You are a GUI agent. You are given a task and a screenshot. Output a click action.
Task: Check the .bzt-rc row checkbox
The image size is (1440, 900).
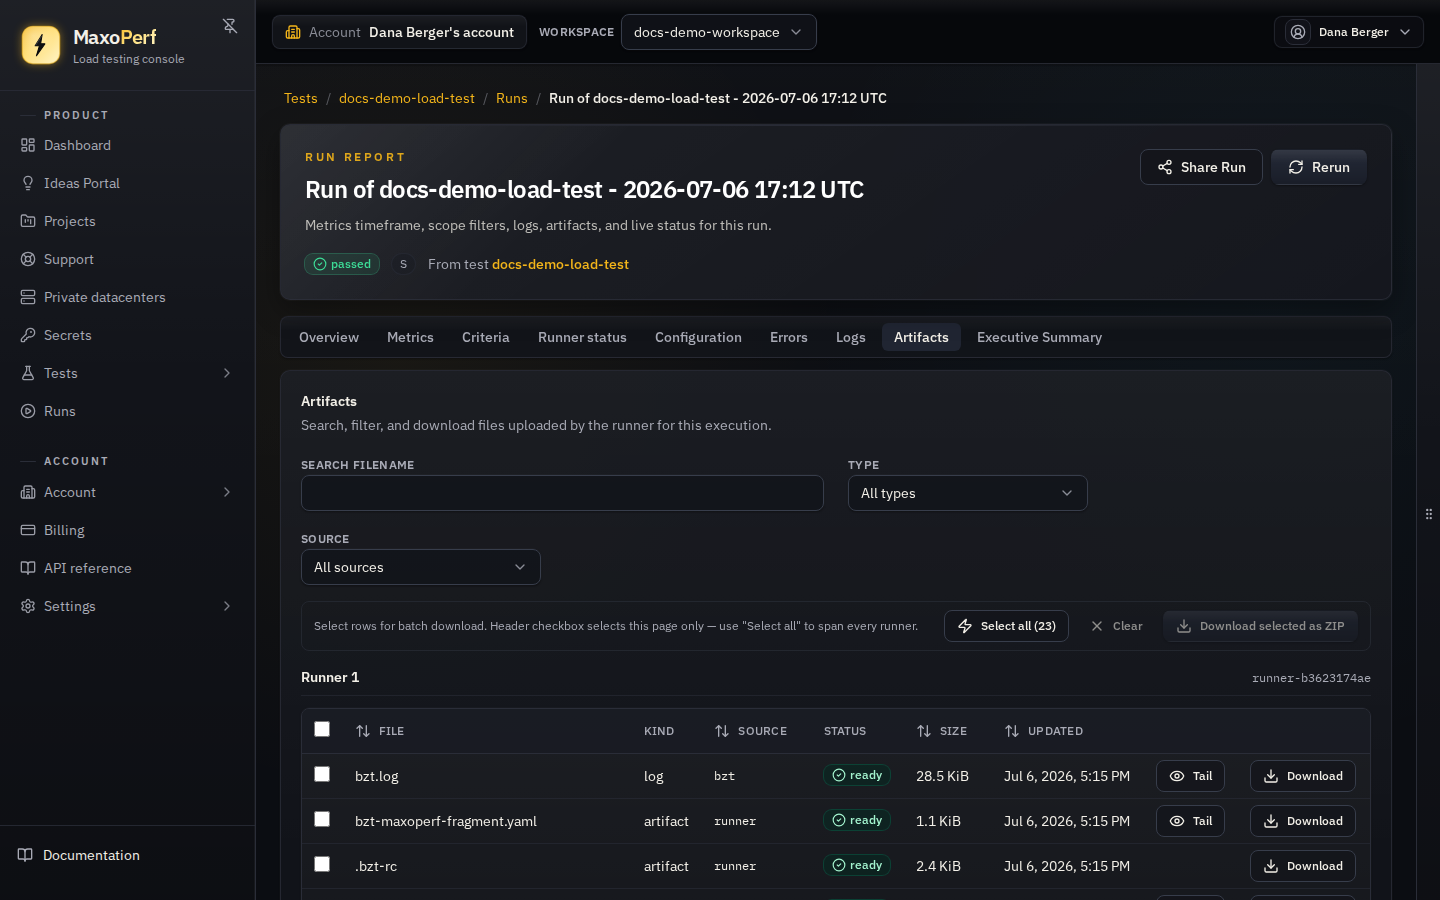coord(322,864)
